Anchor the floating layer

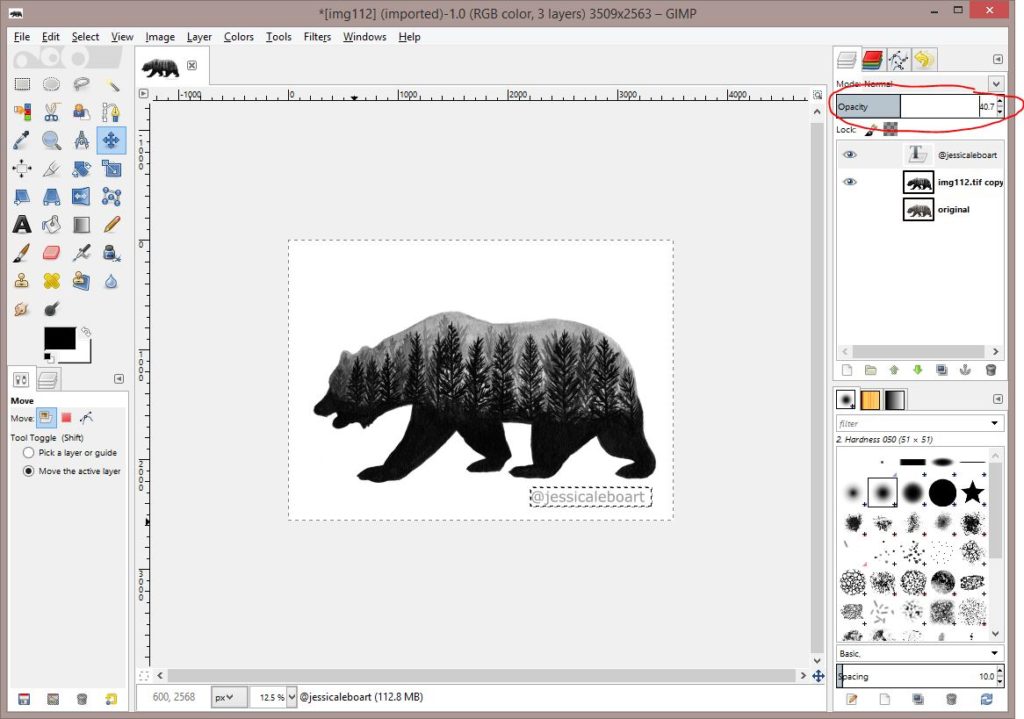click(x=965, y=370)
